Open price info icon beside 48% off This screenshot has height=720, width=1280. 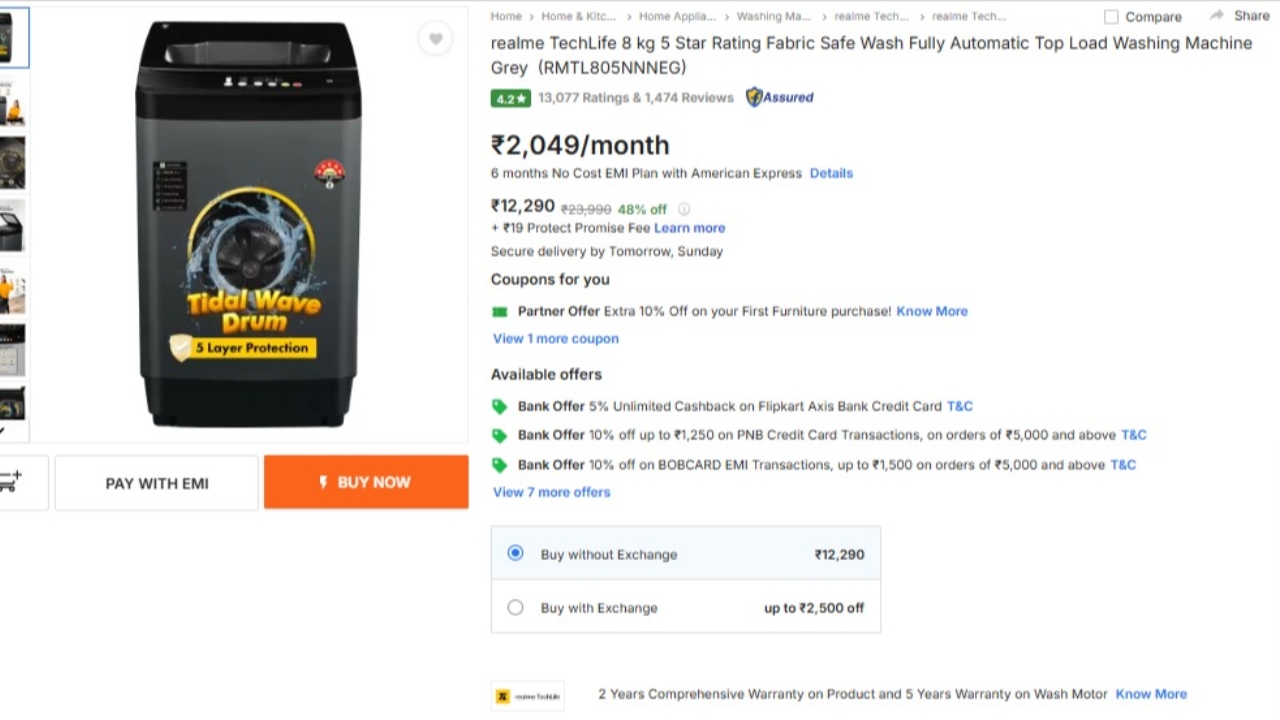pyautogui.click(x=684, y=209)
